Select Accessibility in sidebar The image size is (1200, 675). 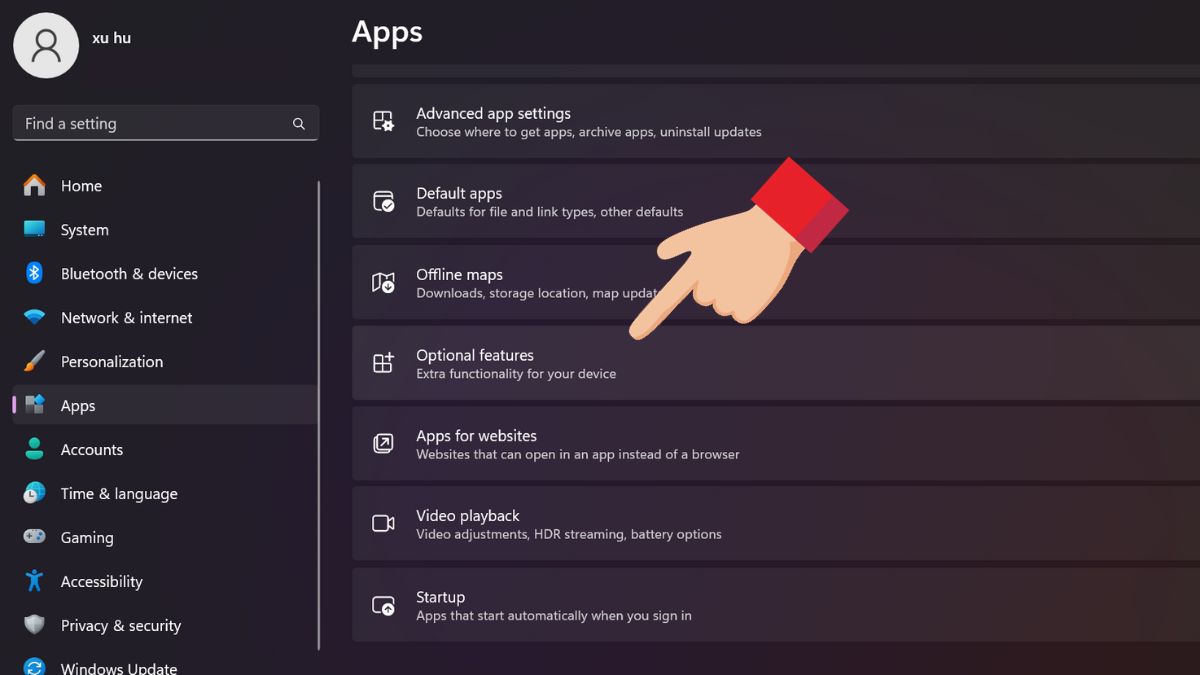165,581
